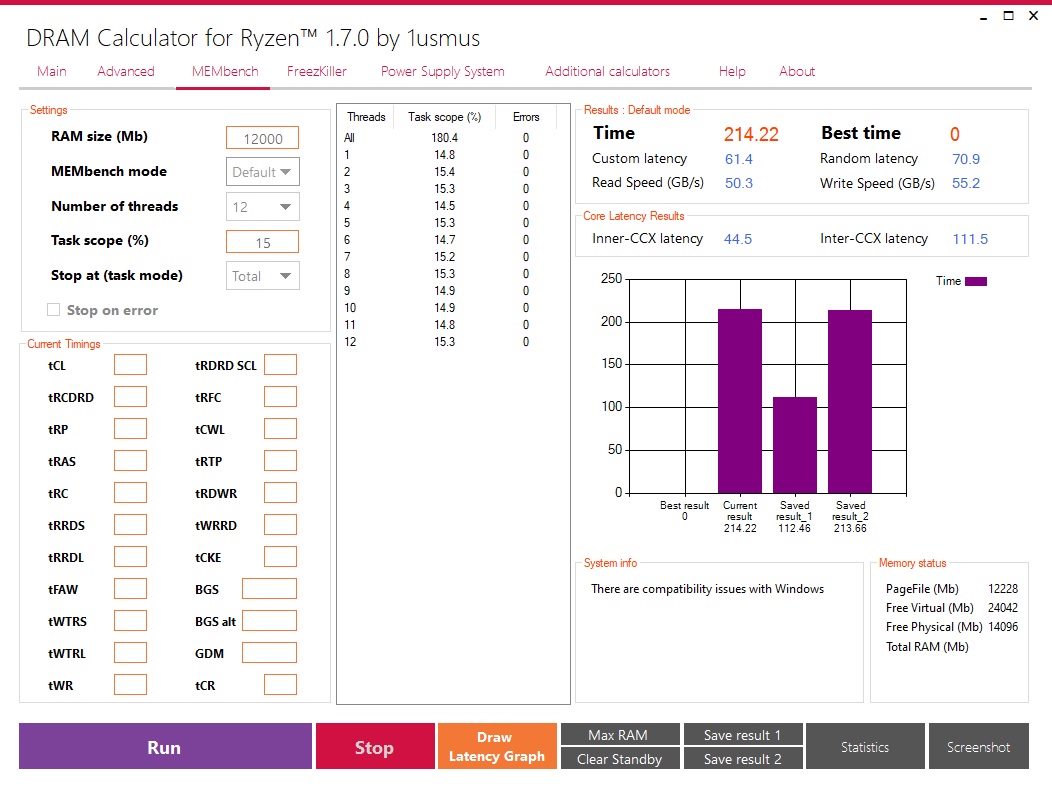Click the Custom latency value 61.4
This screenshot has height=790, width=1052.
[x=739, y=159]
